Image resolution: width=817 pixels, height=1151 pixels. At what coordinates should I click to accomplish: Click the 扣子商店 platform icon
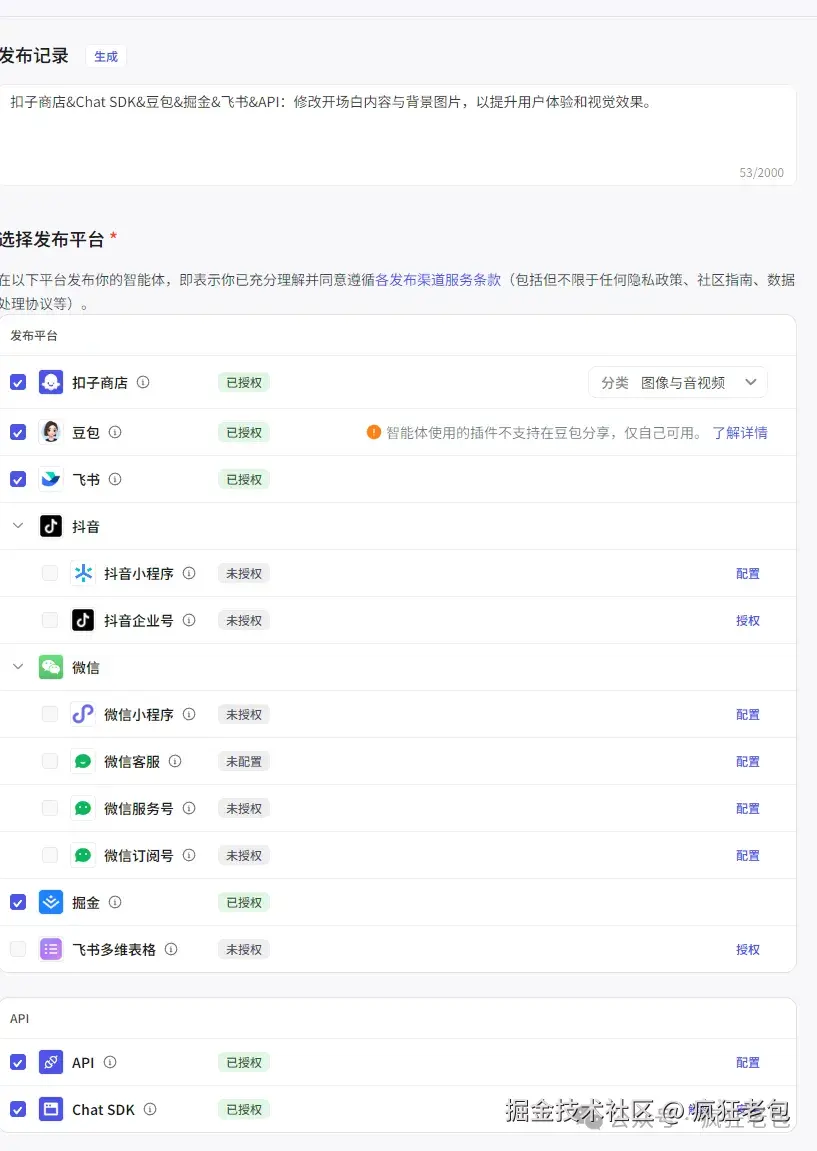pyautogui.click(x=50, y=382)
